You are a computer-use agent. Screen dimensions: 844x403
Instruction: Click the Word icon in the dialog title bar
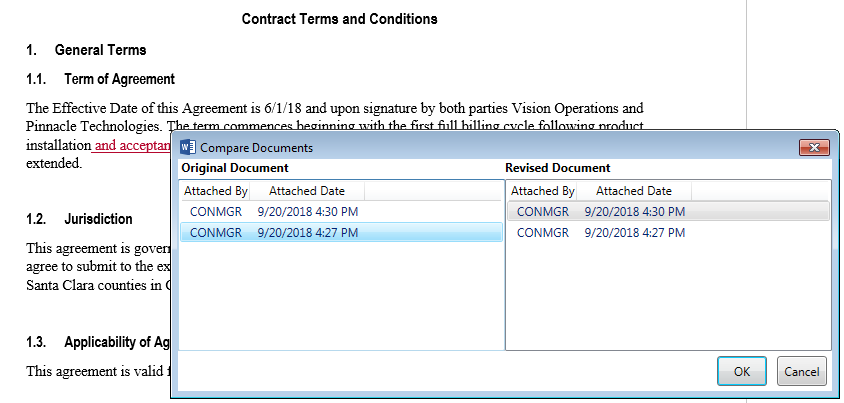(x=186, y=148)
